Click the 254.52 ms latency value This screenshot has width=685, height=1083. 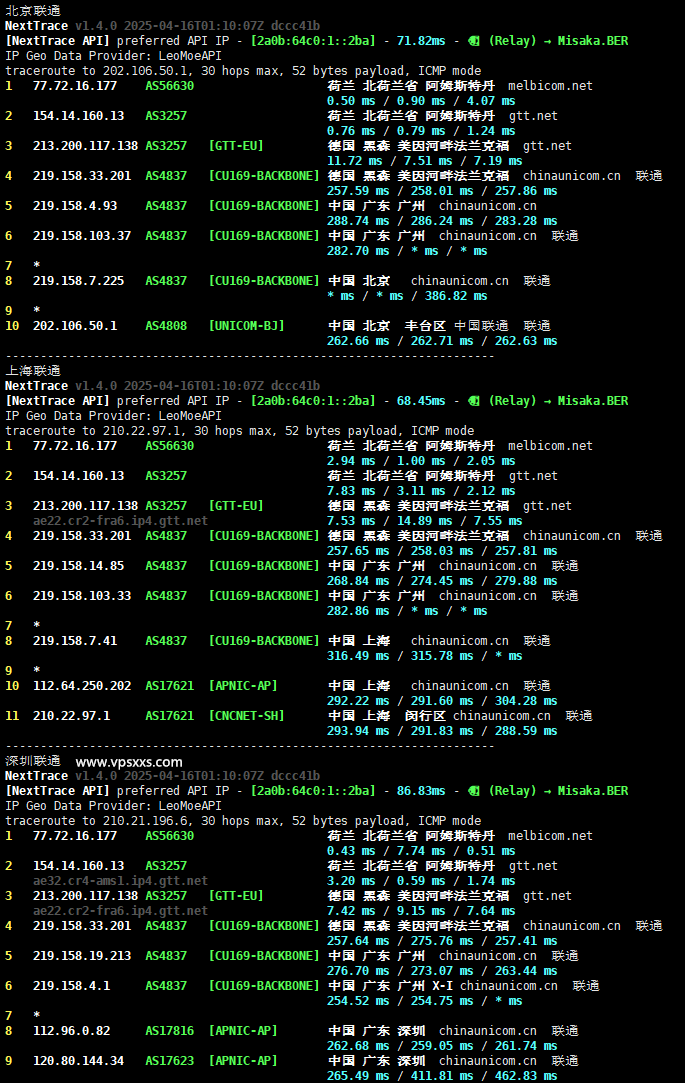358,1001
